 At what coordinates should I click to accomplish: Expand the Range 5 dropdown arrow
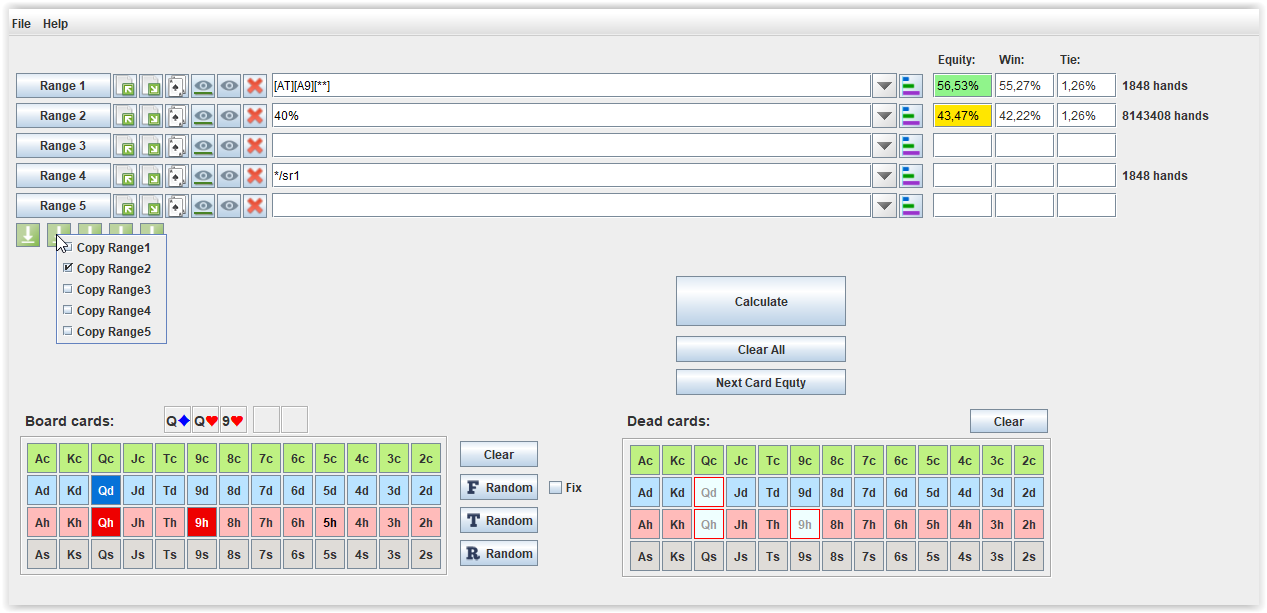tap(884, 206)
